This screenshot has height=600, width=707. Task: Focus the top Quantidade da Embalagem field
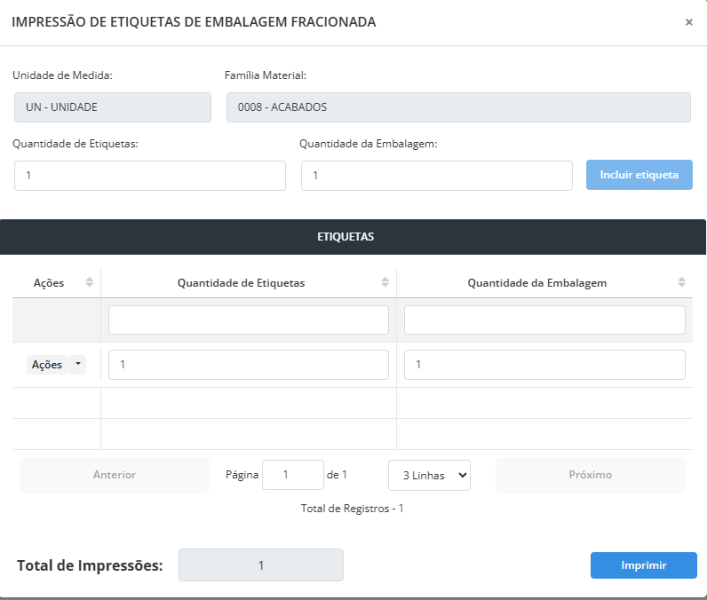436,175
